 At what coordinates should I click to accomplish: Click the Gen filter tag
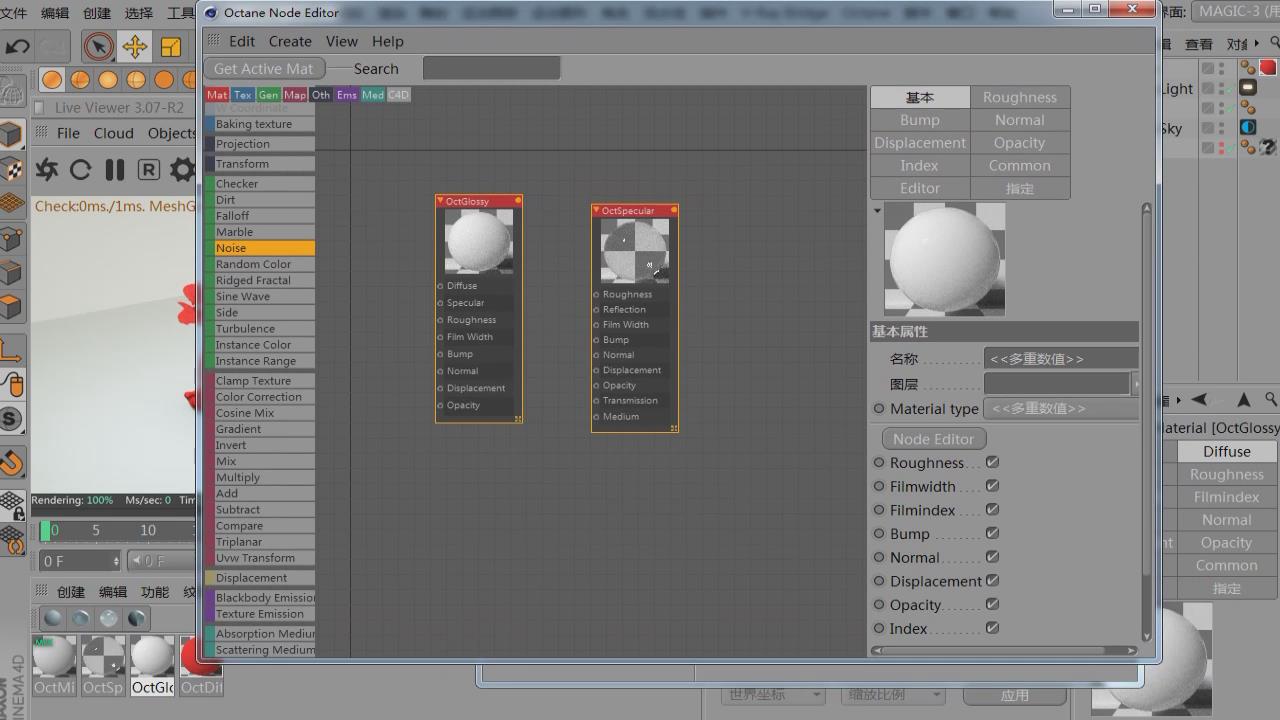[268, 95]
